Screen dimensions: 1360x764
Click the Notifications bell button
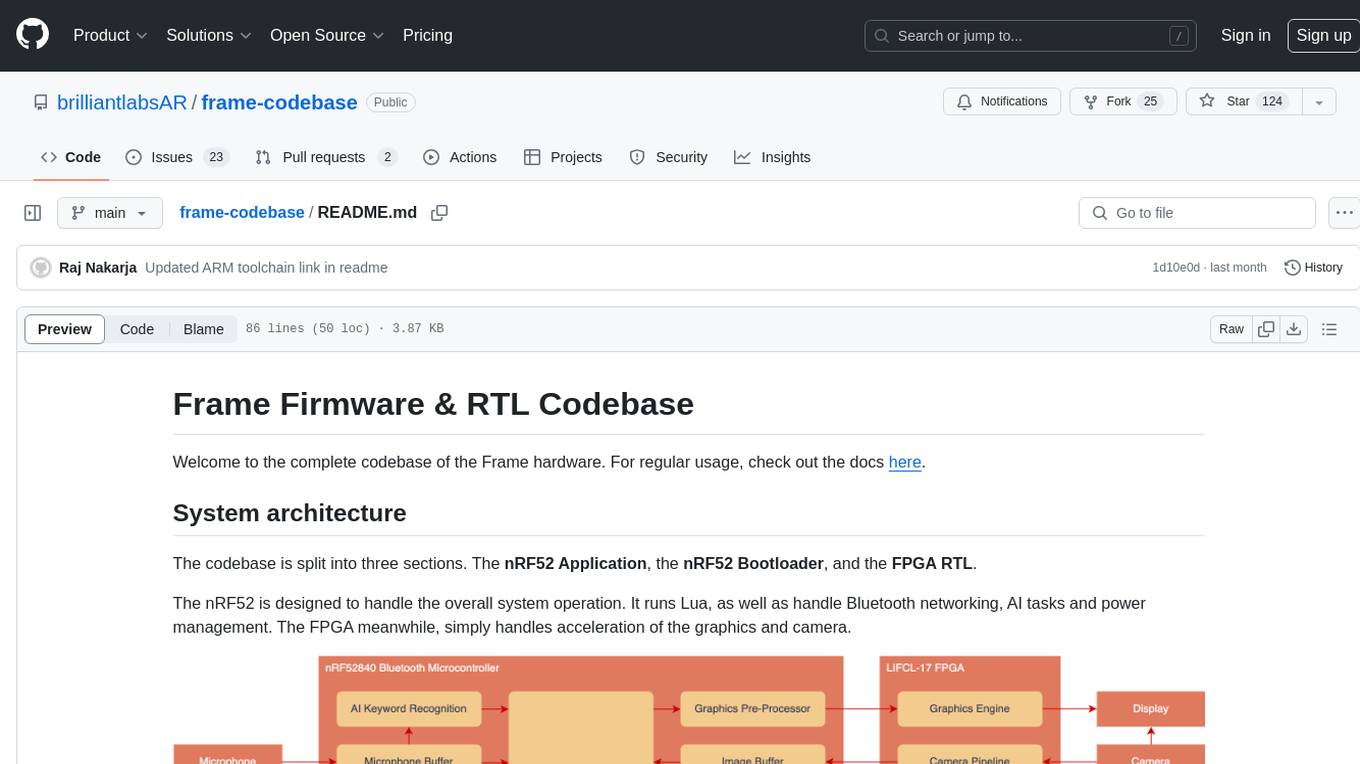point(1002,102)
